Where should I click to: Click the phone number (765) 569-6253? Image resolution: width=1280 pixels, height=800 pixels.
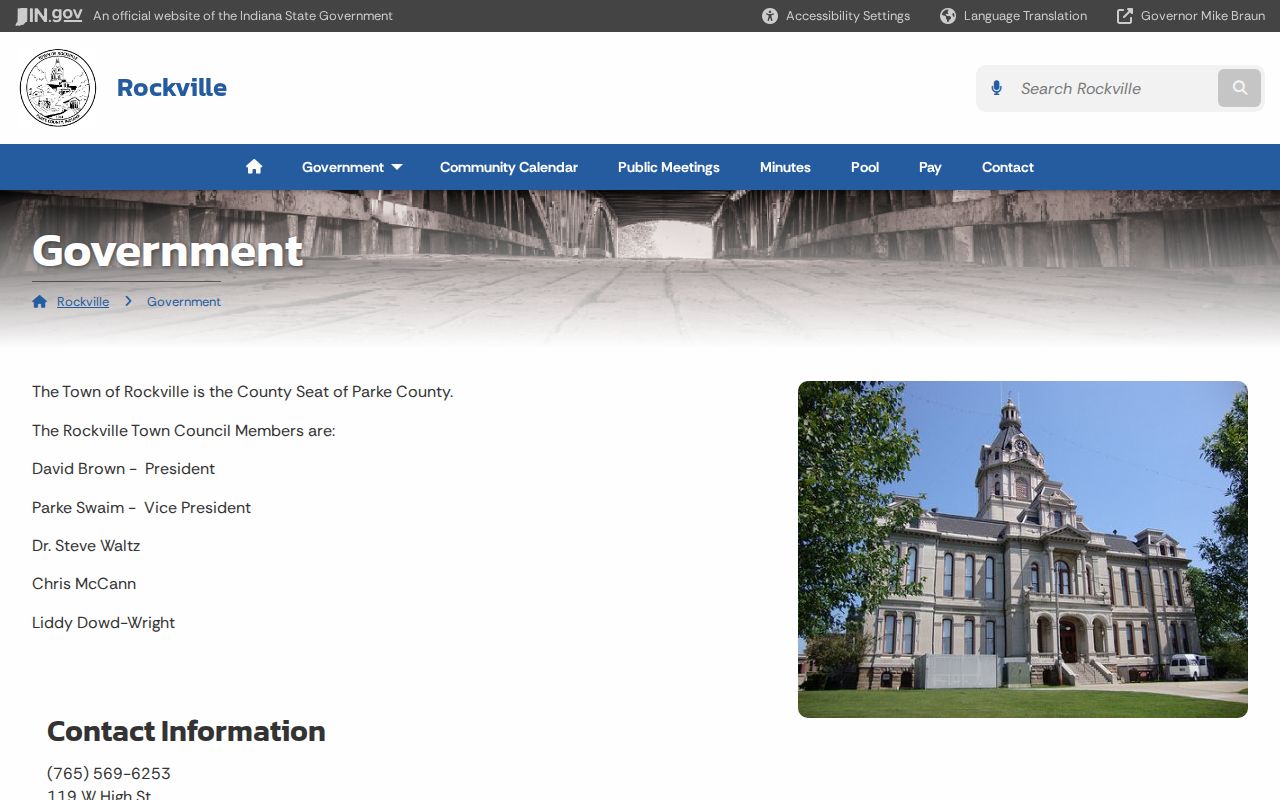[x=109, y=773]
